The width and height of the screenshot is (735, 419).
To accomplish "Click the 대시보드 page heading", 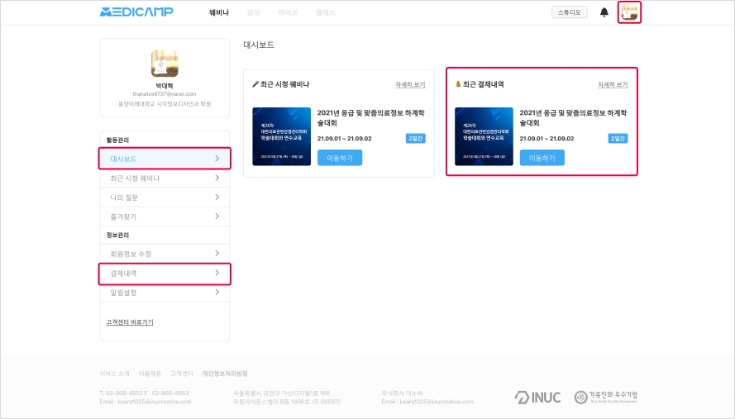I will point(259,45).
